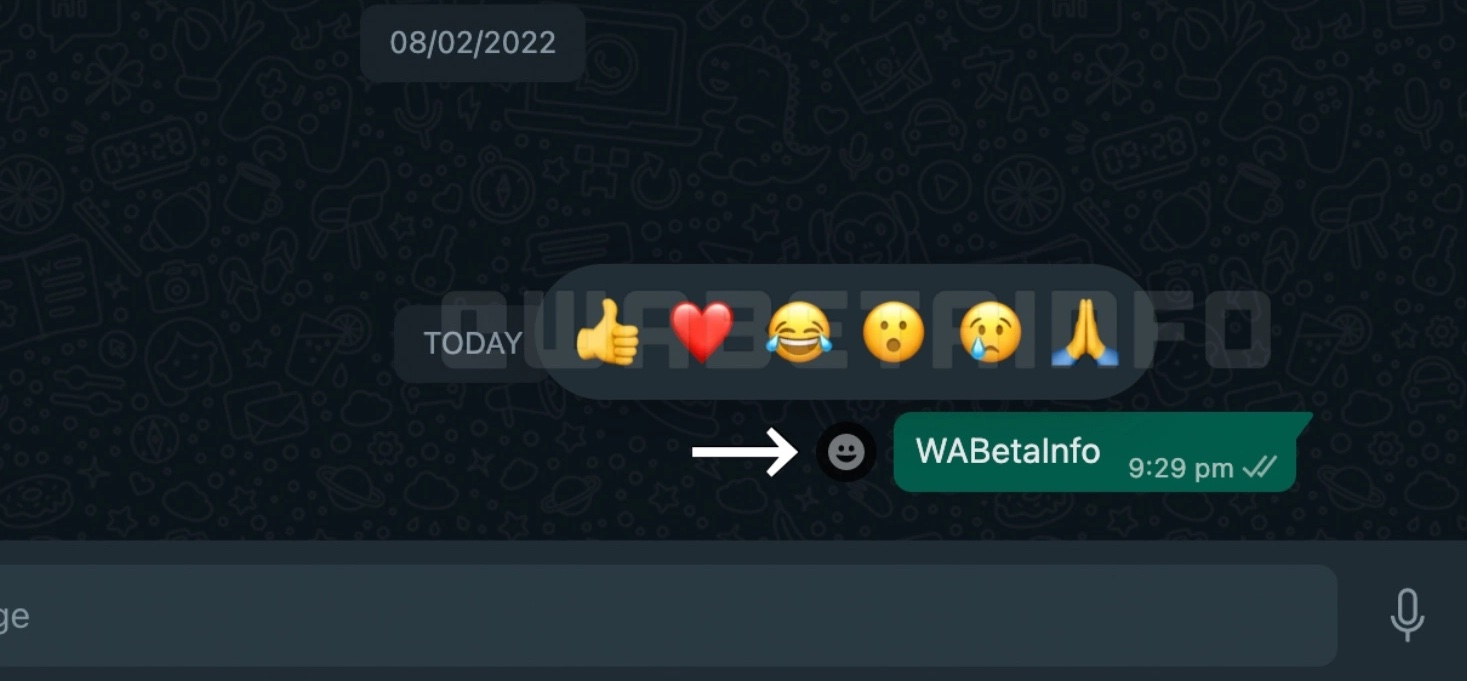Viewport: 1467px width, 681px height.
Task: Click the pointed tail of green bubble
Action: tap(1303, 420)
